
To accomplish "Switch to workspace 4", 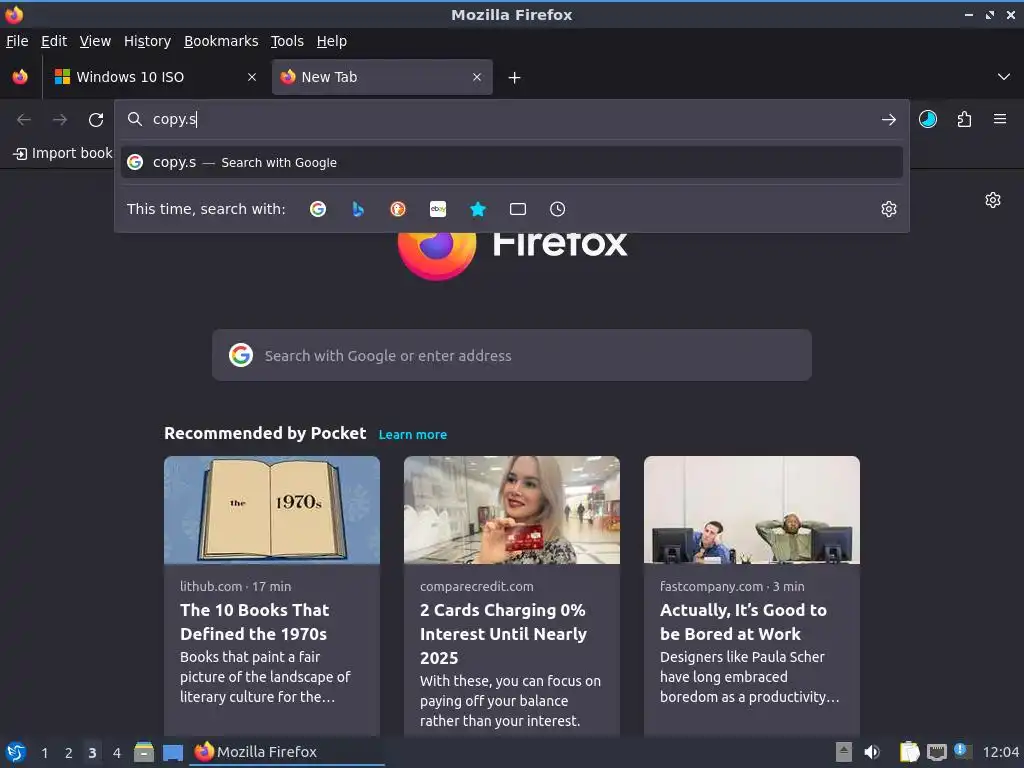I will click(x=117, y=753).
